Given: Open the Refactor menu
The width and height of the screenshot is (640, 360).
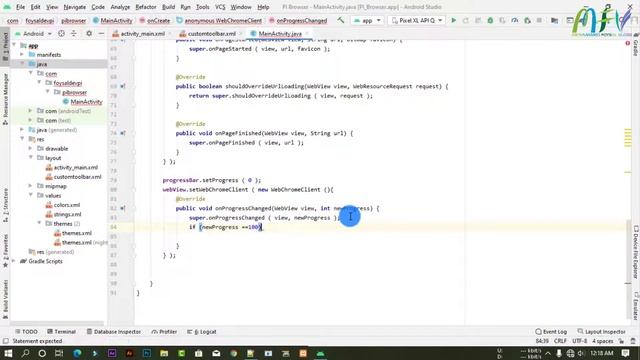Looking at the screenshot, I should coord(146,7).
